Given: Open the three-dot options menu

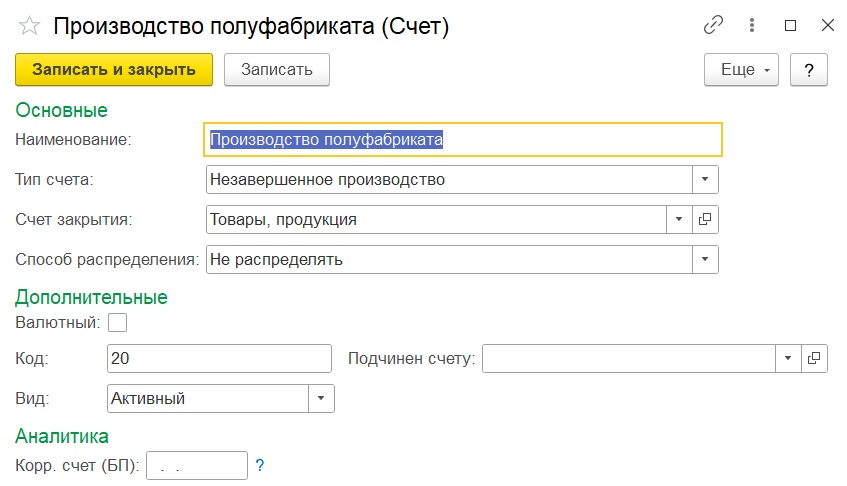Looking at the screenshot, I should 751,25.
